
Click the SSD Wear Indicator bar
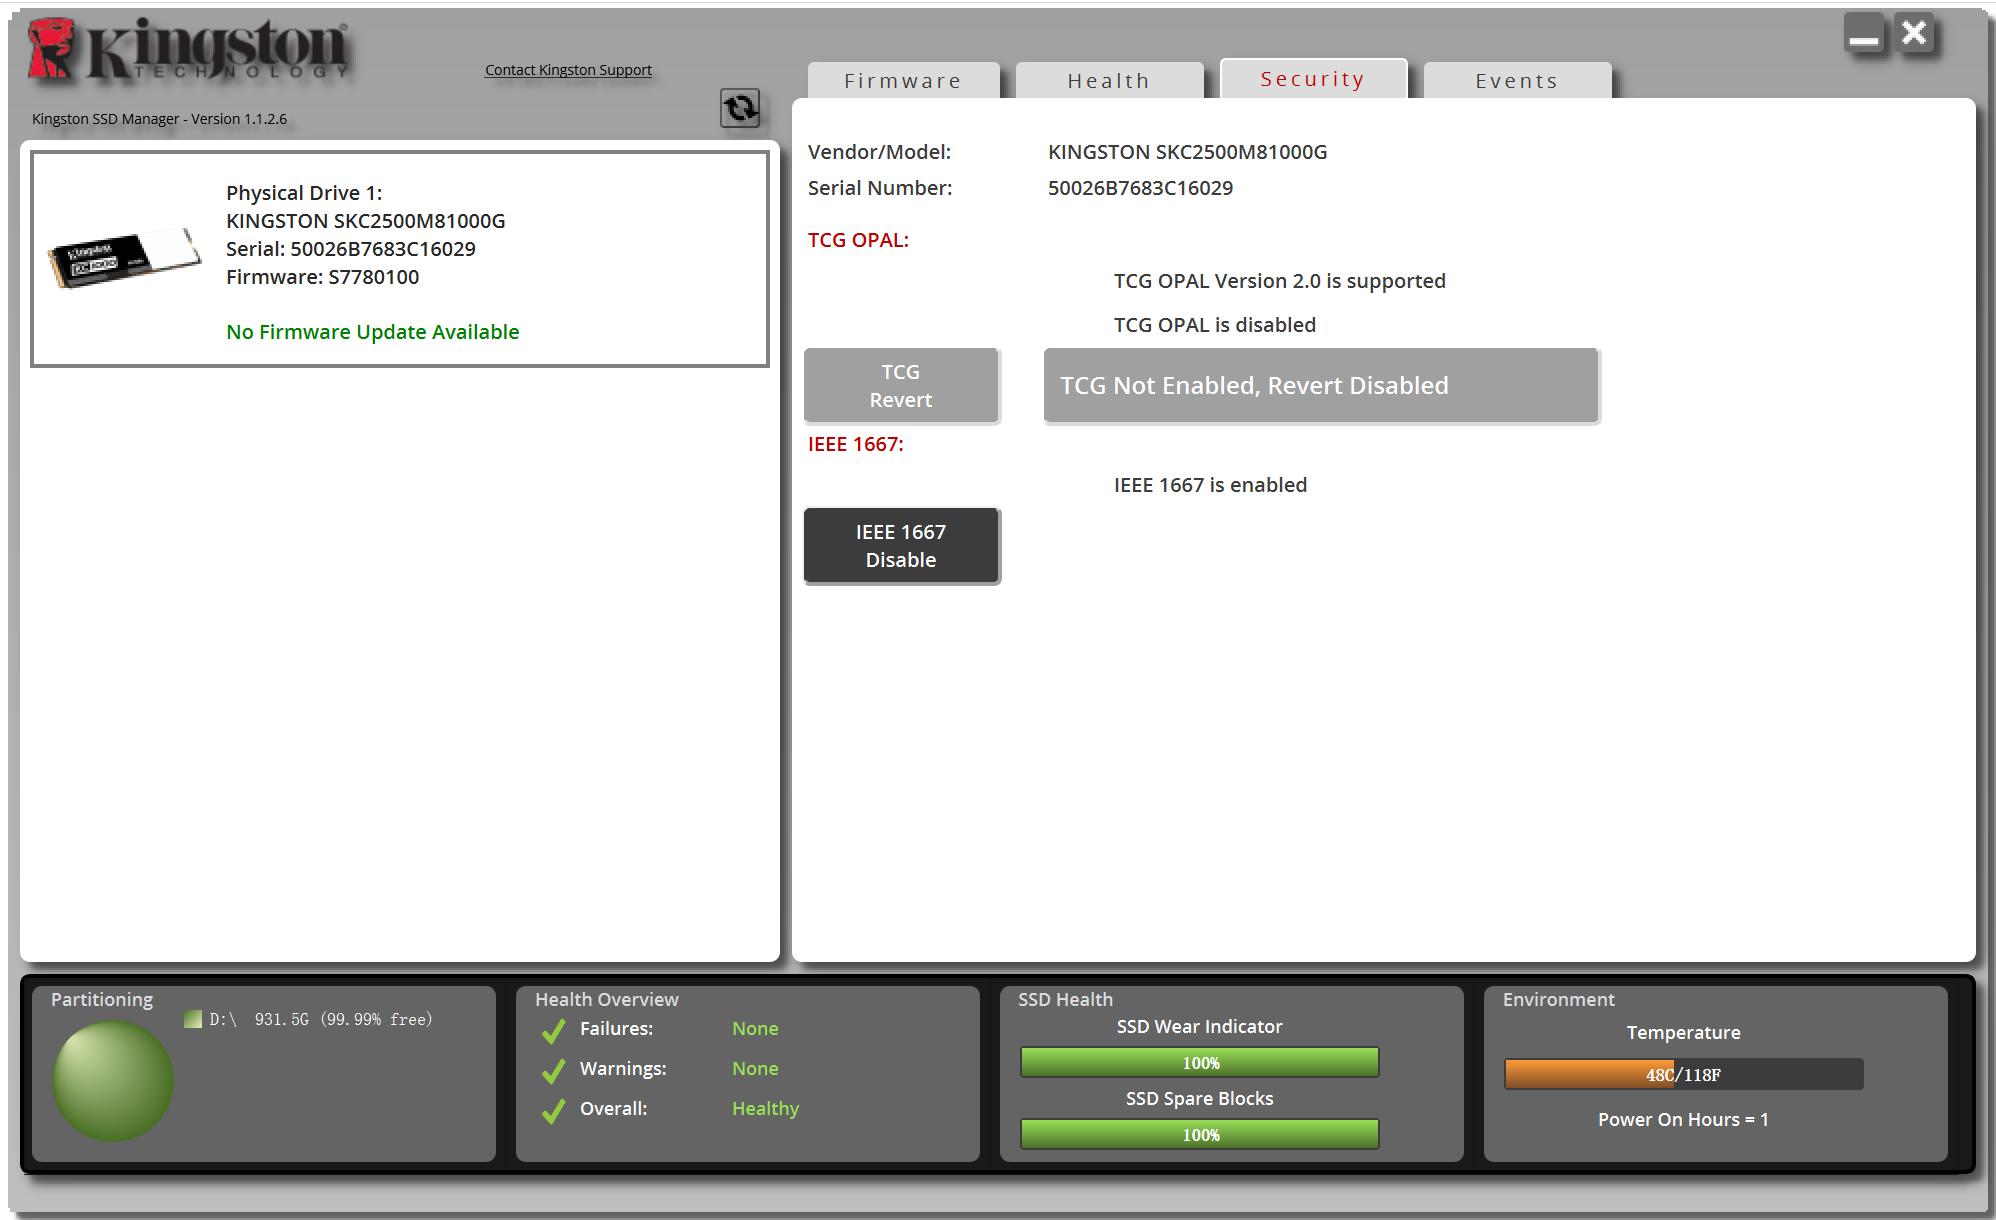click(x=1199, y=1062)
